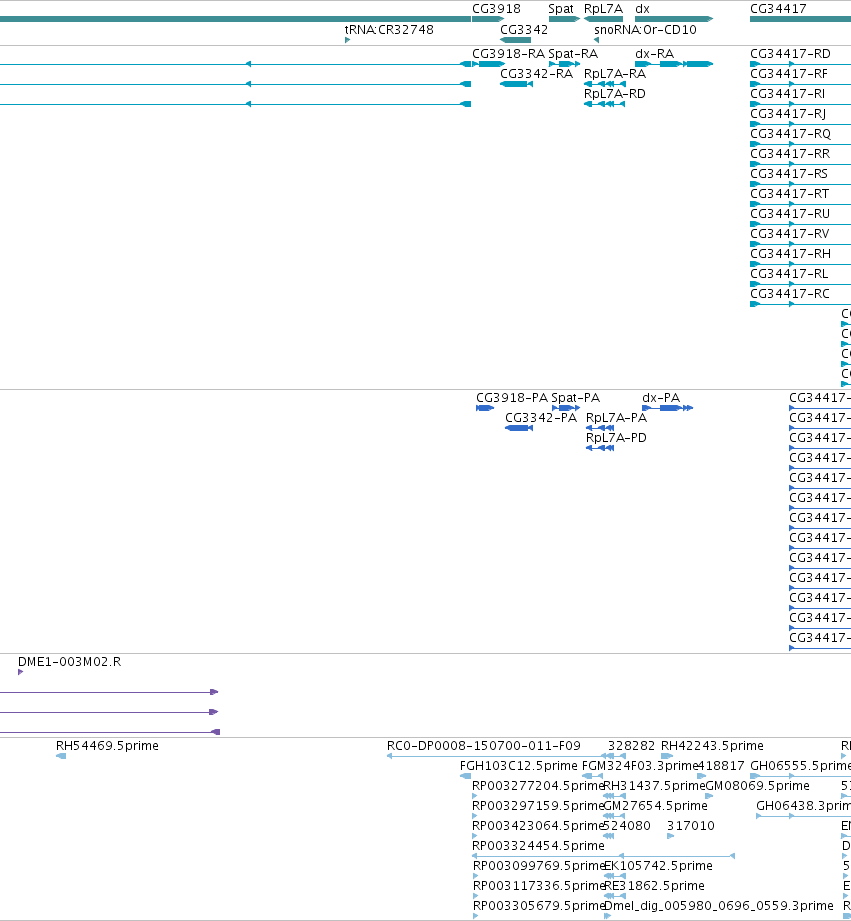The image size is (851, 921).
Task: Select the RpL7A gene feature
Action: [603, 19]
